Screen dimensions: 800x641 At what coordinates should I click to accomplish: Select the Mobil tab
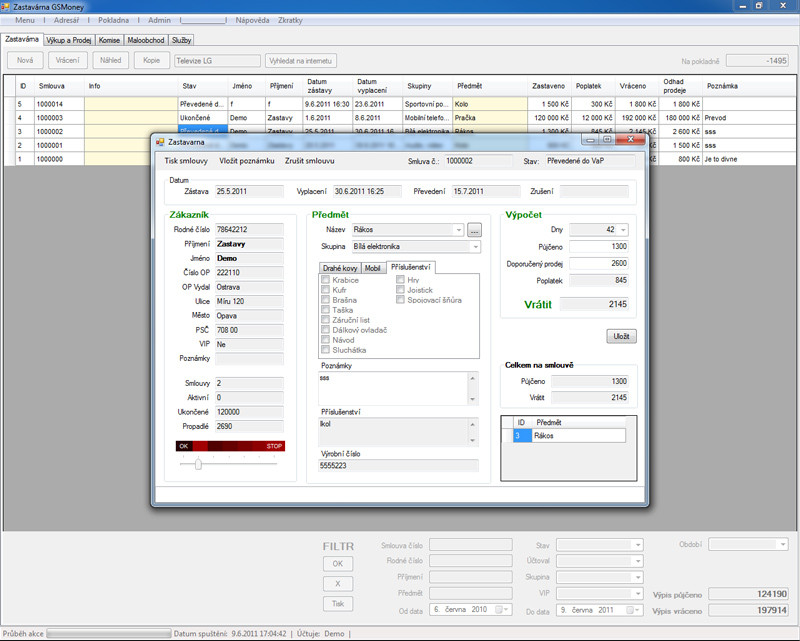(x=372, y=268)
